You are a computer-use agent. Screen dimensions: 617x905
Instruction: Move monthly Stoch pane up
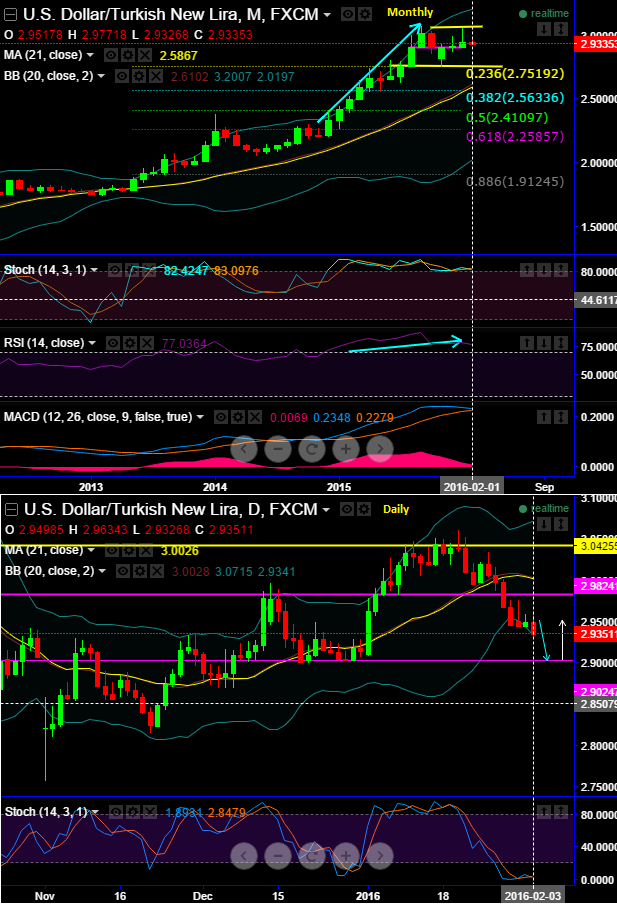click(527, 270)
